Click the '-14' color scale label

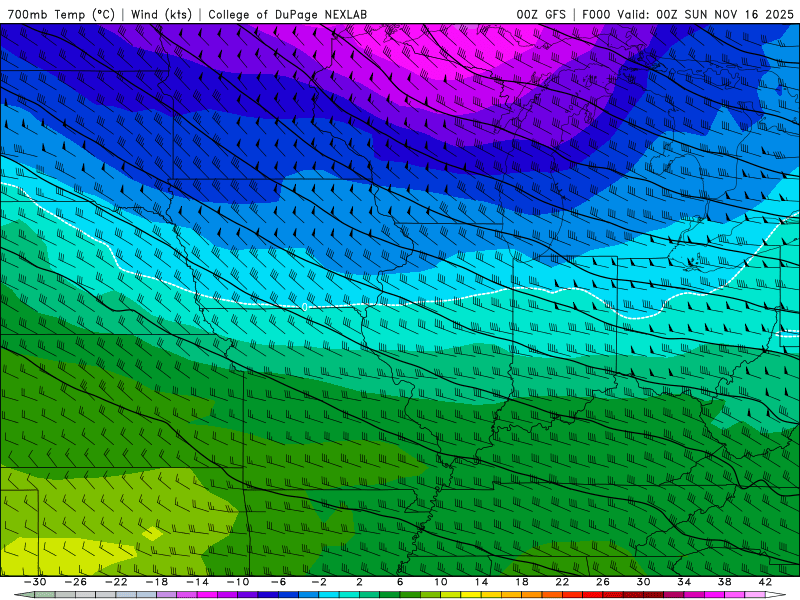point(197,582)
